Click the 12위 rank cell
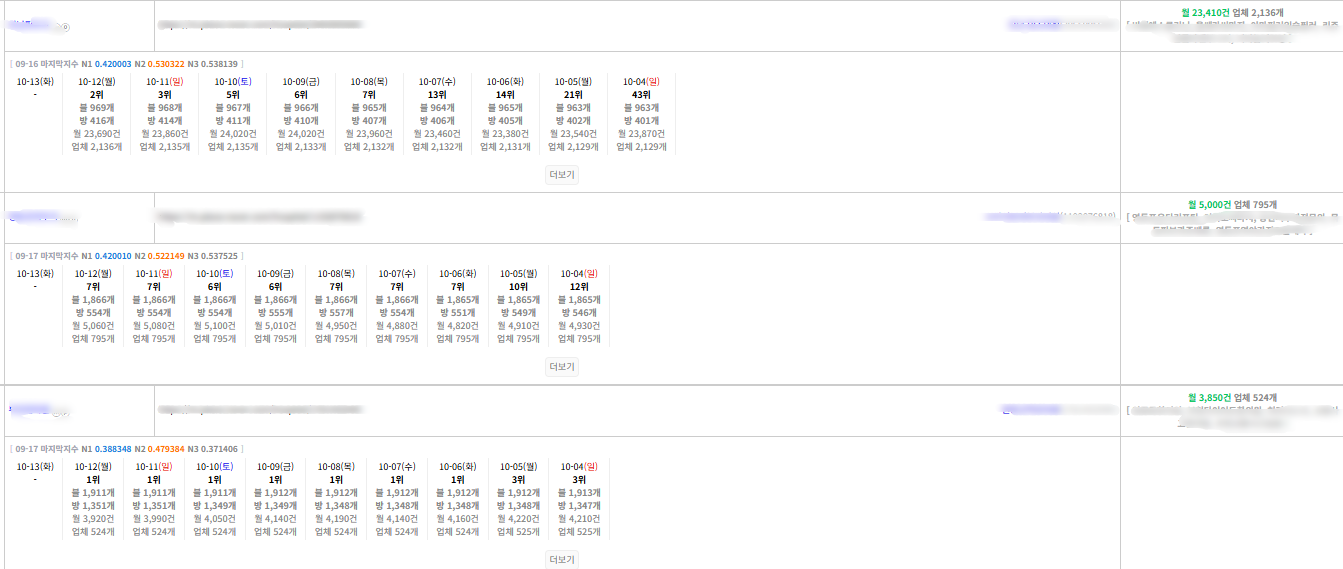Image resolution: width=1343 pixels, height=569 pixels. [579, 287]
